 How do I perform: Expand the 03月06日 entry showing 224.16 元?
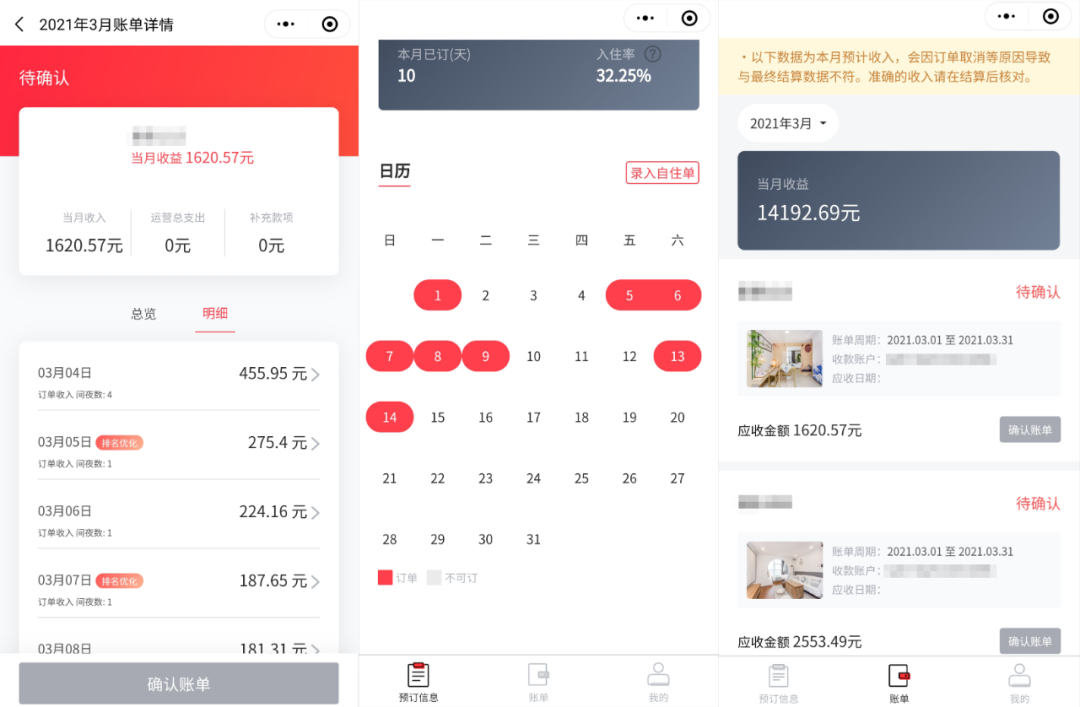coord(315,513)
